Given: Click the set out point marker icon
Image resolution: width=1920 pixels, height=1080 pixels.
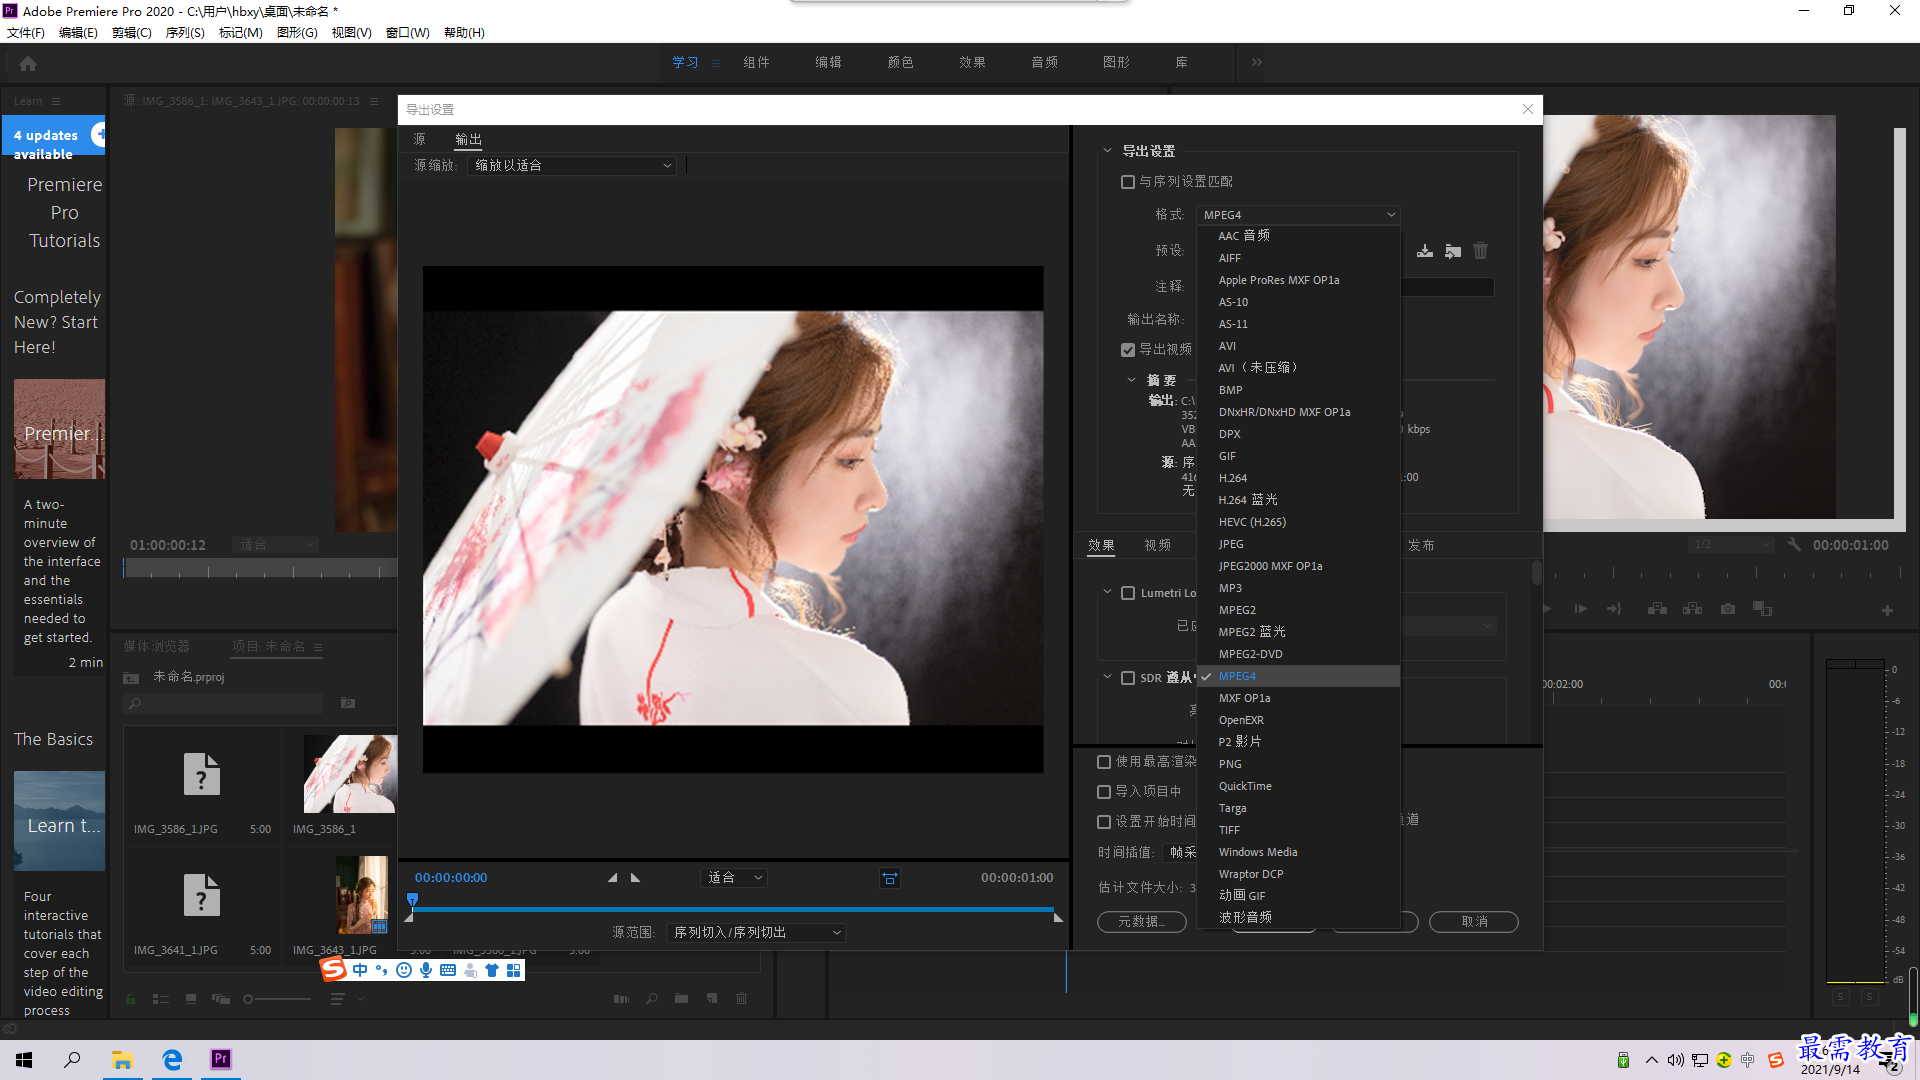Looking at the screenshot, I should [635, 878].
